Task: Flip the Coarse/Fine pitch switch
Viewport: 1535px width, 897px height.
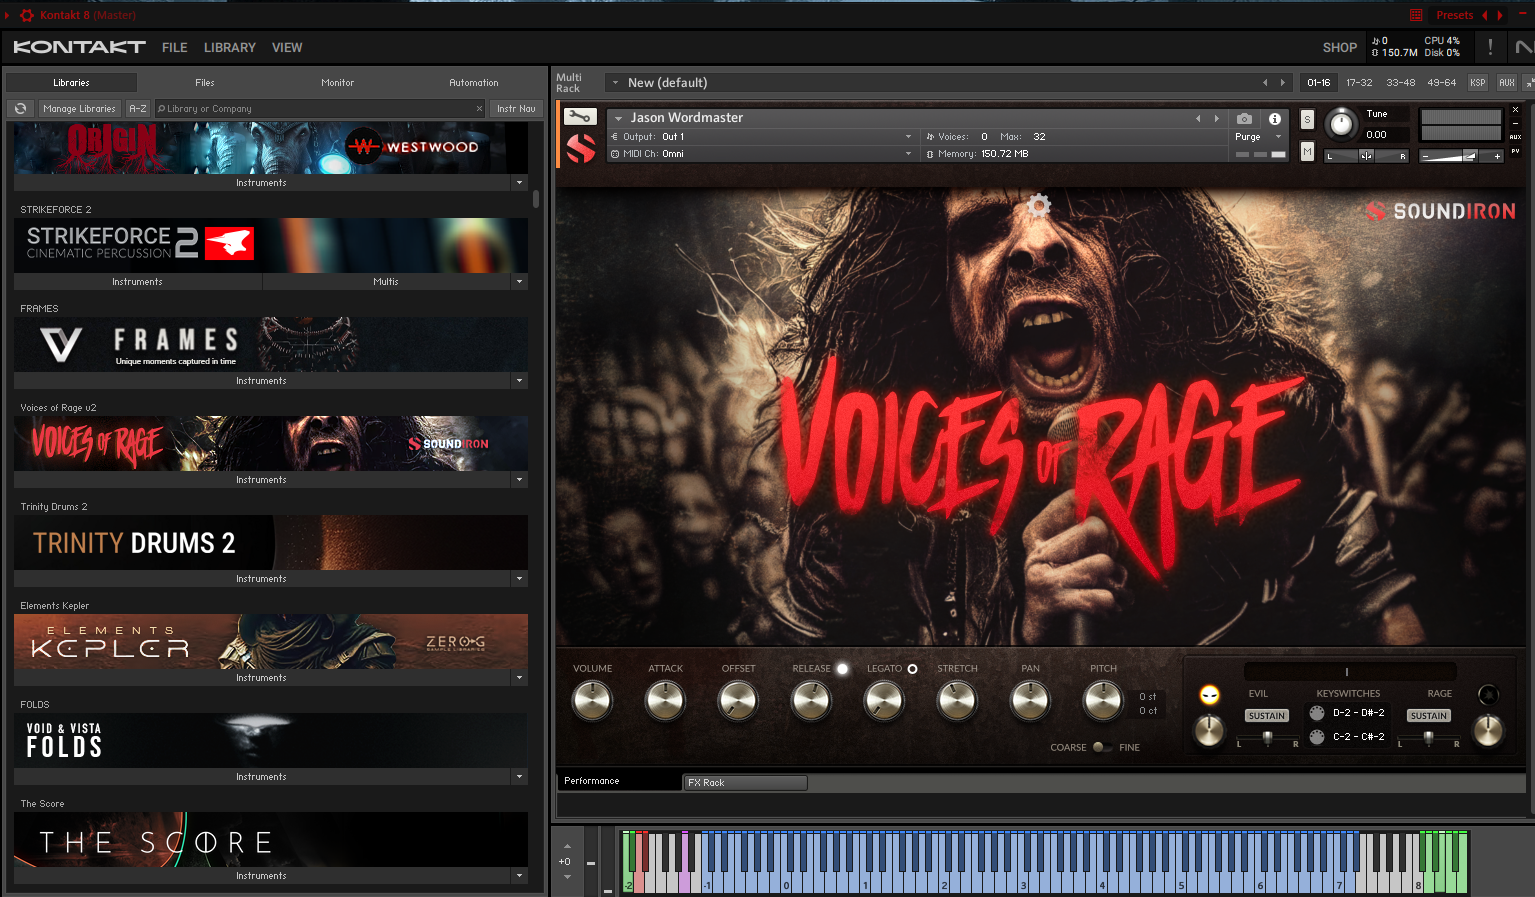Action: pyautogui.click(x=1101, y=747)
